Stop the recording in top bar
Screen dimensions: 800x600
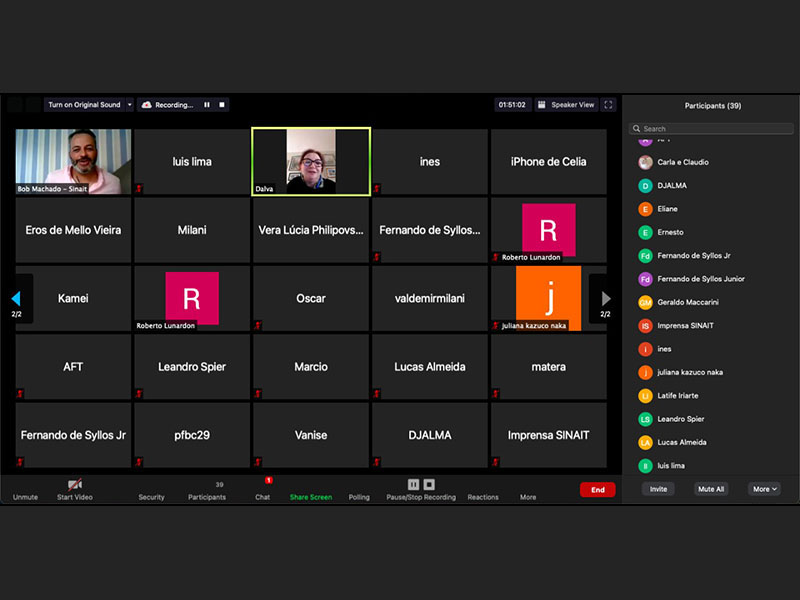coord(222,105)
